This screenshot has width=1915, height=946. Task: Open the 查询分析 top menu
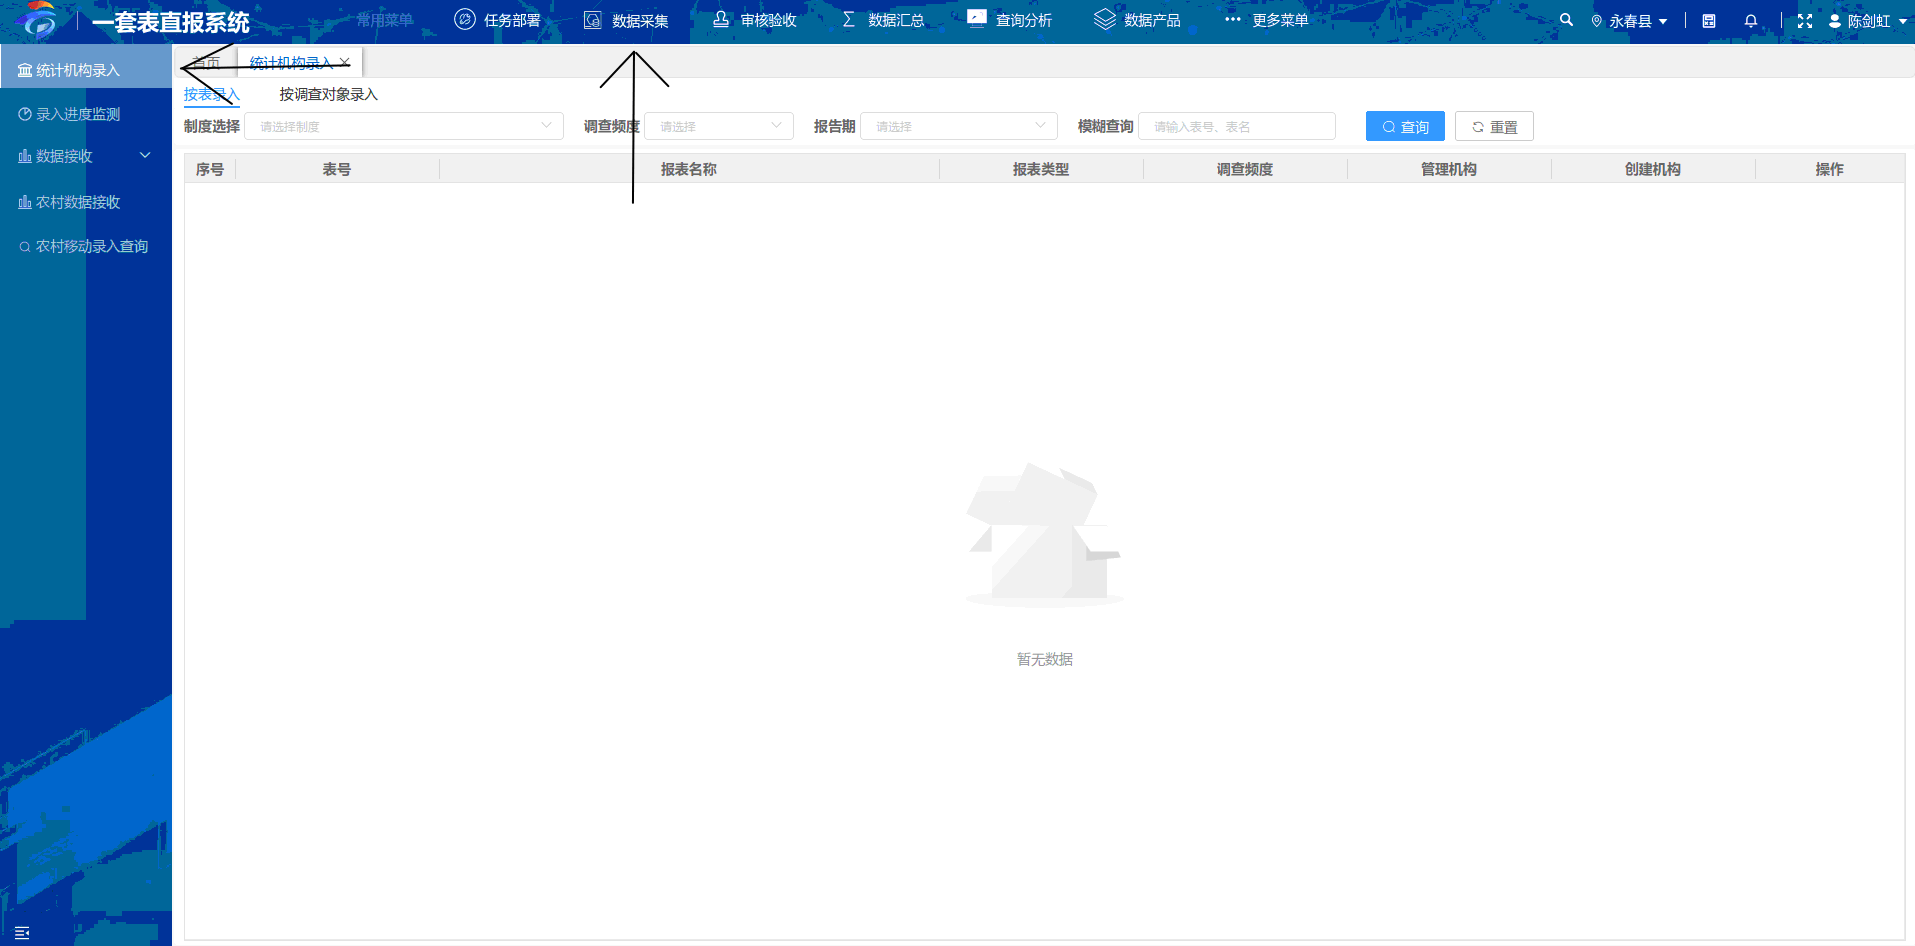(x=1010, y=20)
